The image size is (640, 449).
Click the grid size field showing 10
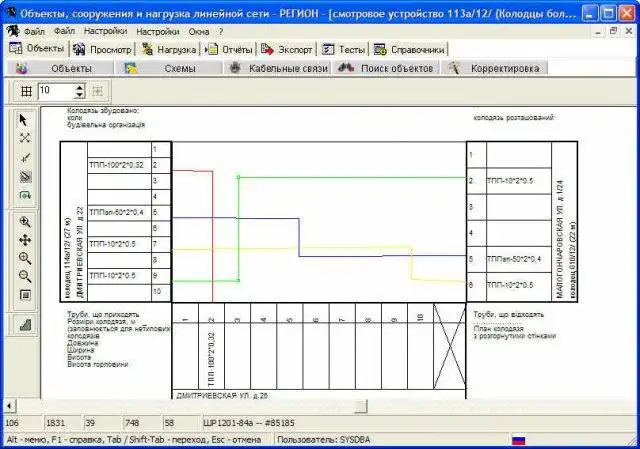coord(57,91)
